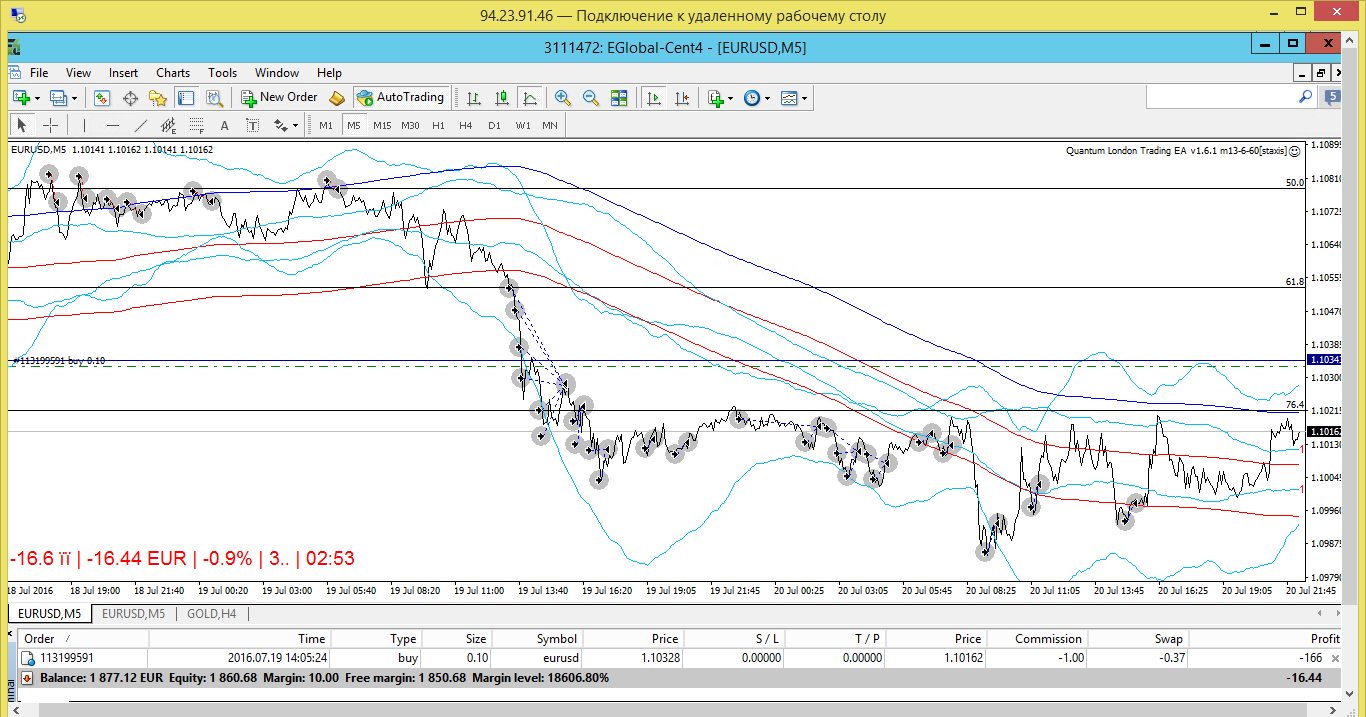1366x717 pixels.
Task: Expand the New Chart dropdown arrow
Action: coord(38,98)
